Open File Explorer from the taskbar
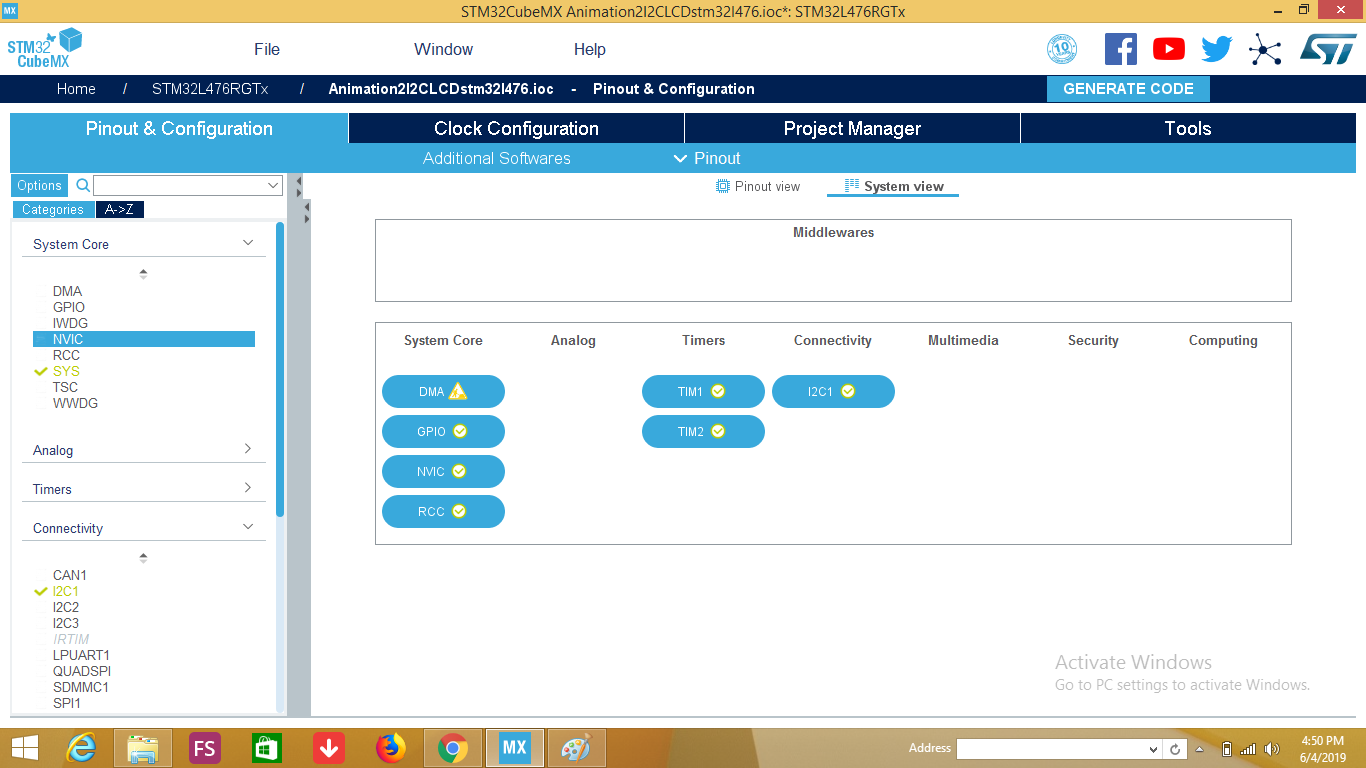The width and height of the screenshot is (1366, 768). (143, 748)
